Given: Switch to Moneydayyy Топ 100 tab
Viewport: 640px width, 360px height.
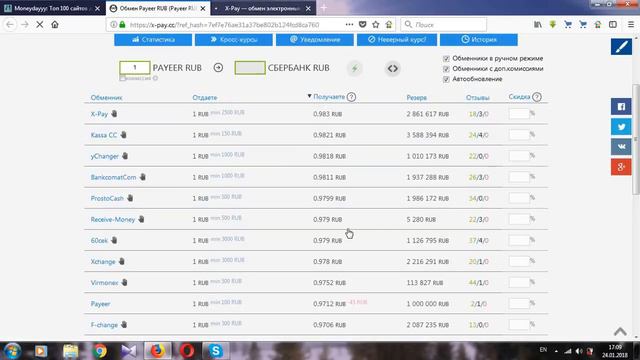Looking at the screenshot, I should 52,8.
